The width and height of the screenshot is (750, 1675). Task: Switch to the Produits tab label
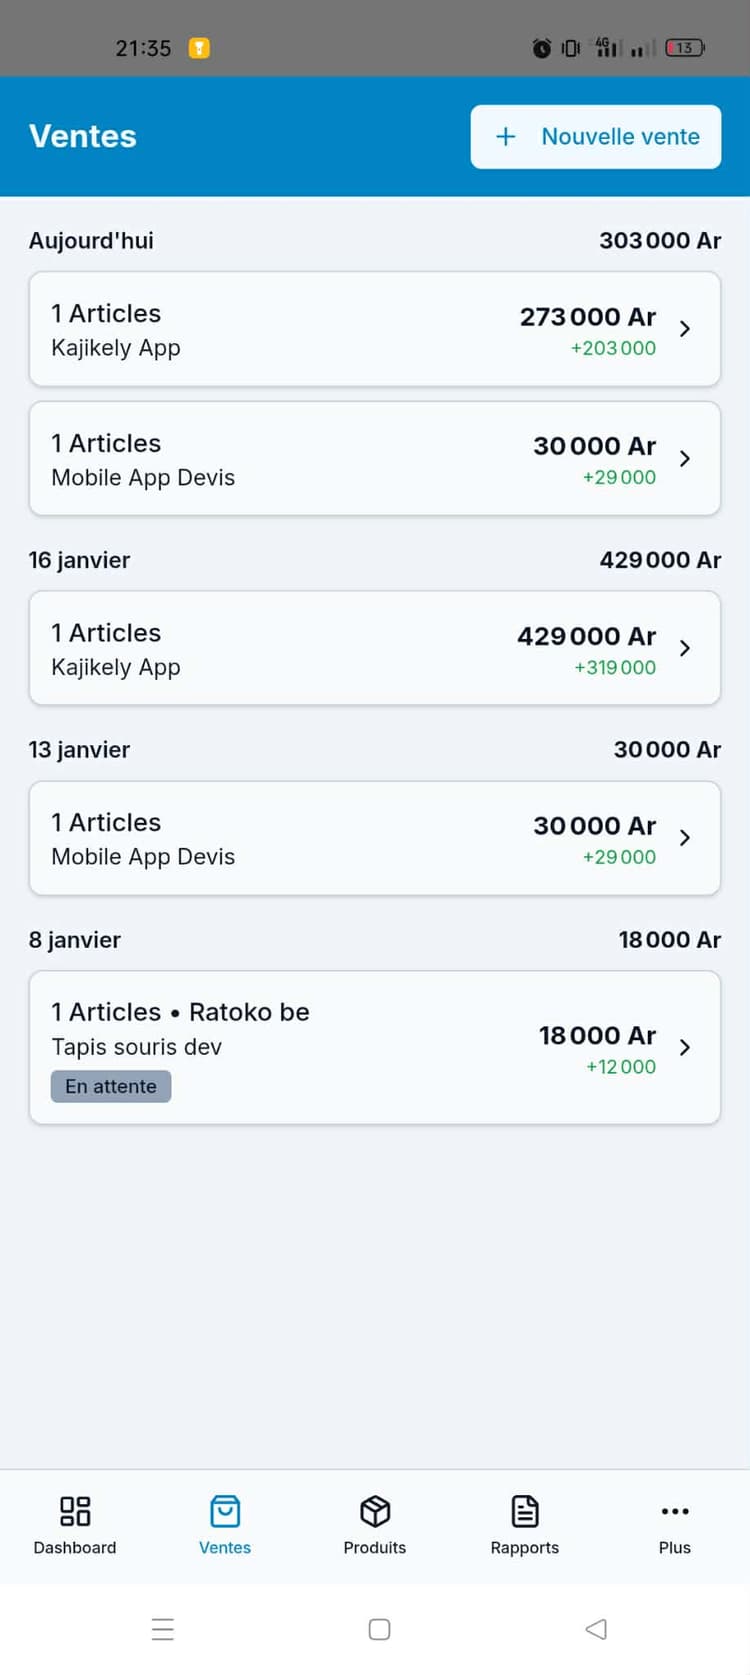point(375,1547)
